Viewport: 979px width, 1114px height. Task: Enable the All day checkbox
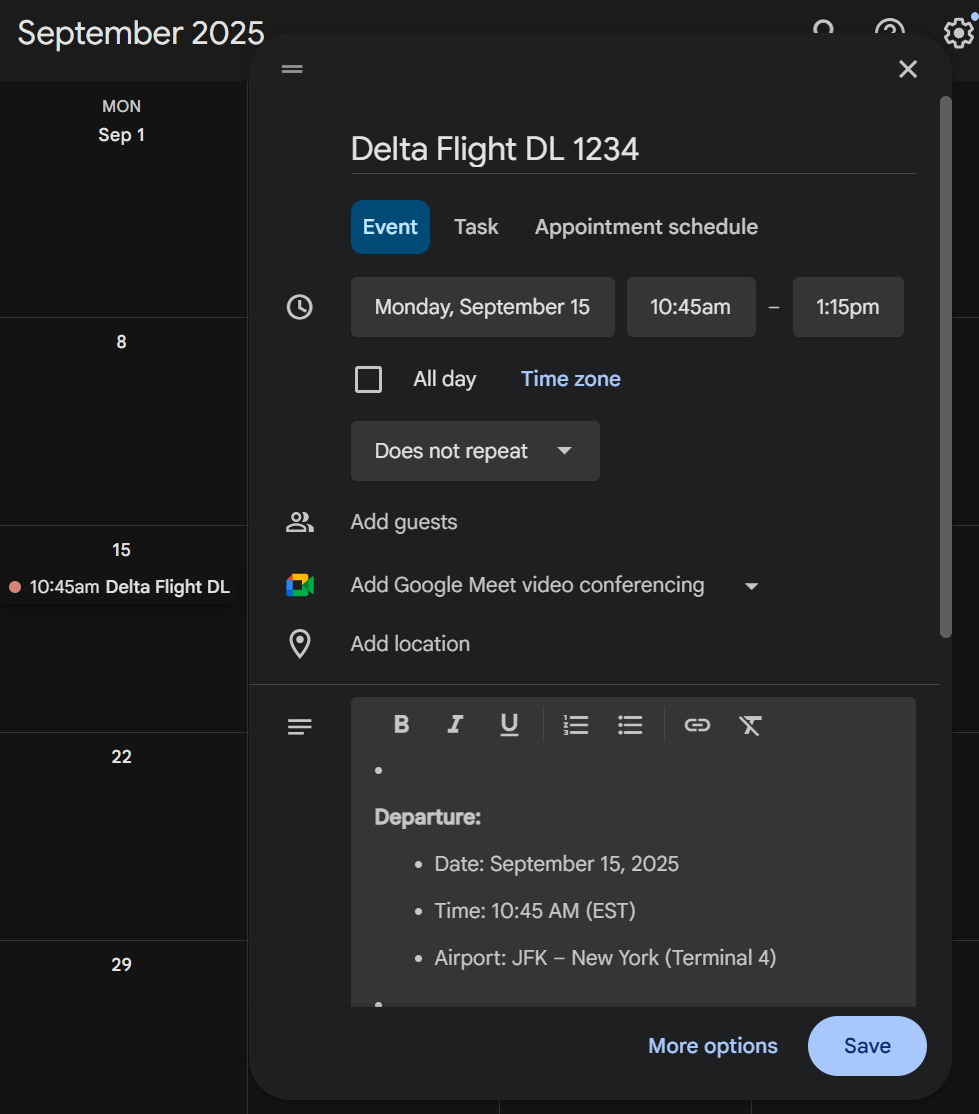tap(368, 379)
